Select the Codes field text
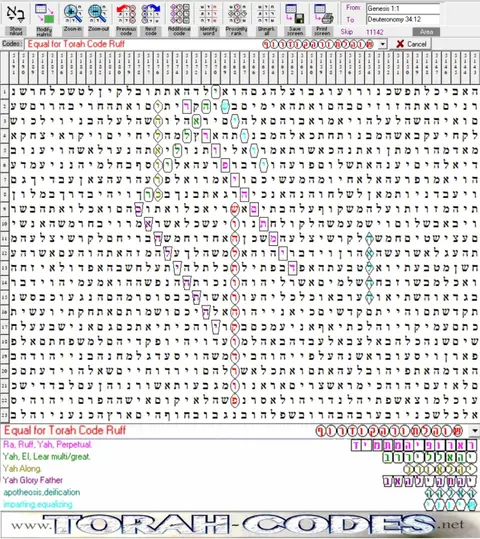 pos(76,44)
